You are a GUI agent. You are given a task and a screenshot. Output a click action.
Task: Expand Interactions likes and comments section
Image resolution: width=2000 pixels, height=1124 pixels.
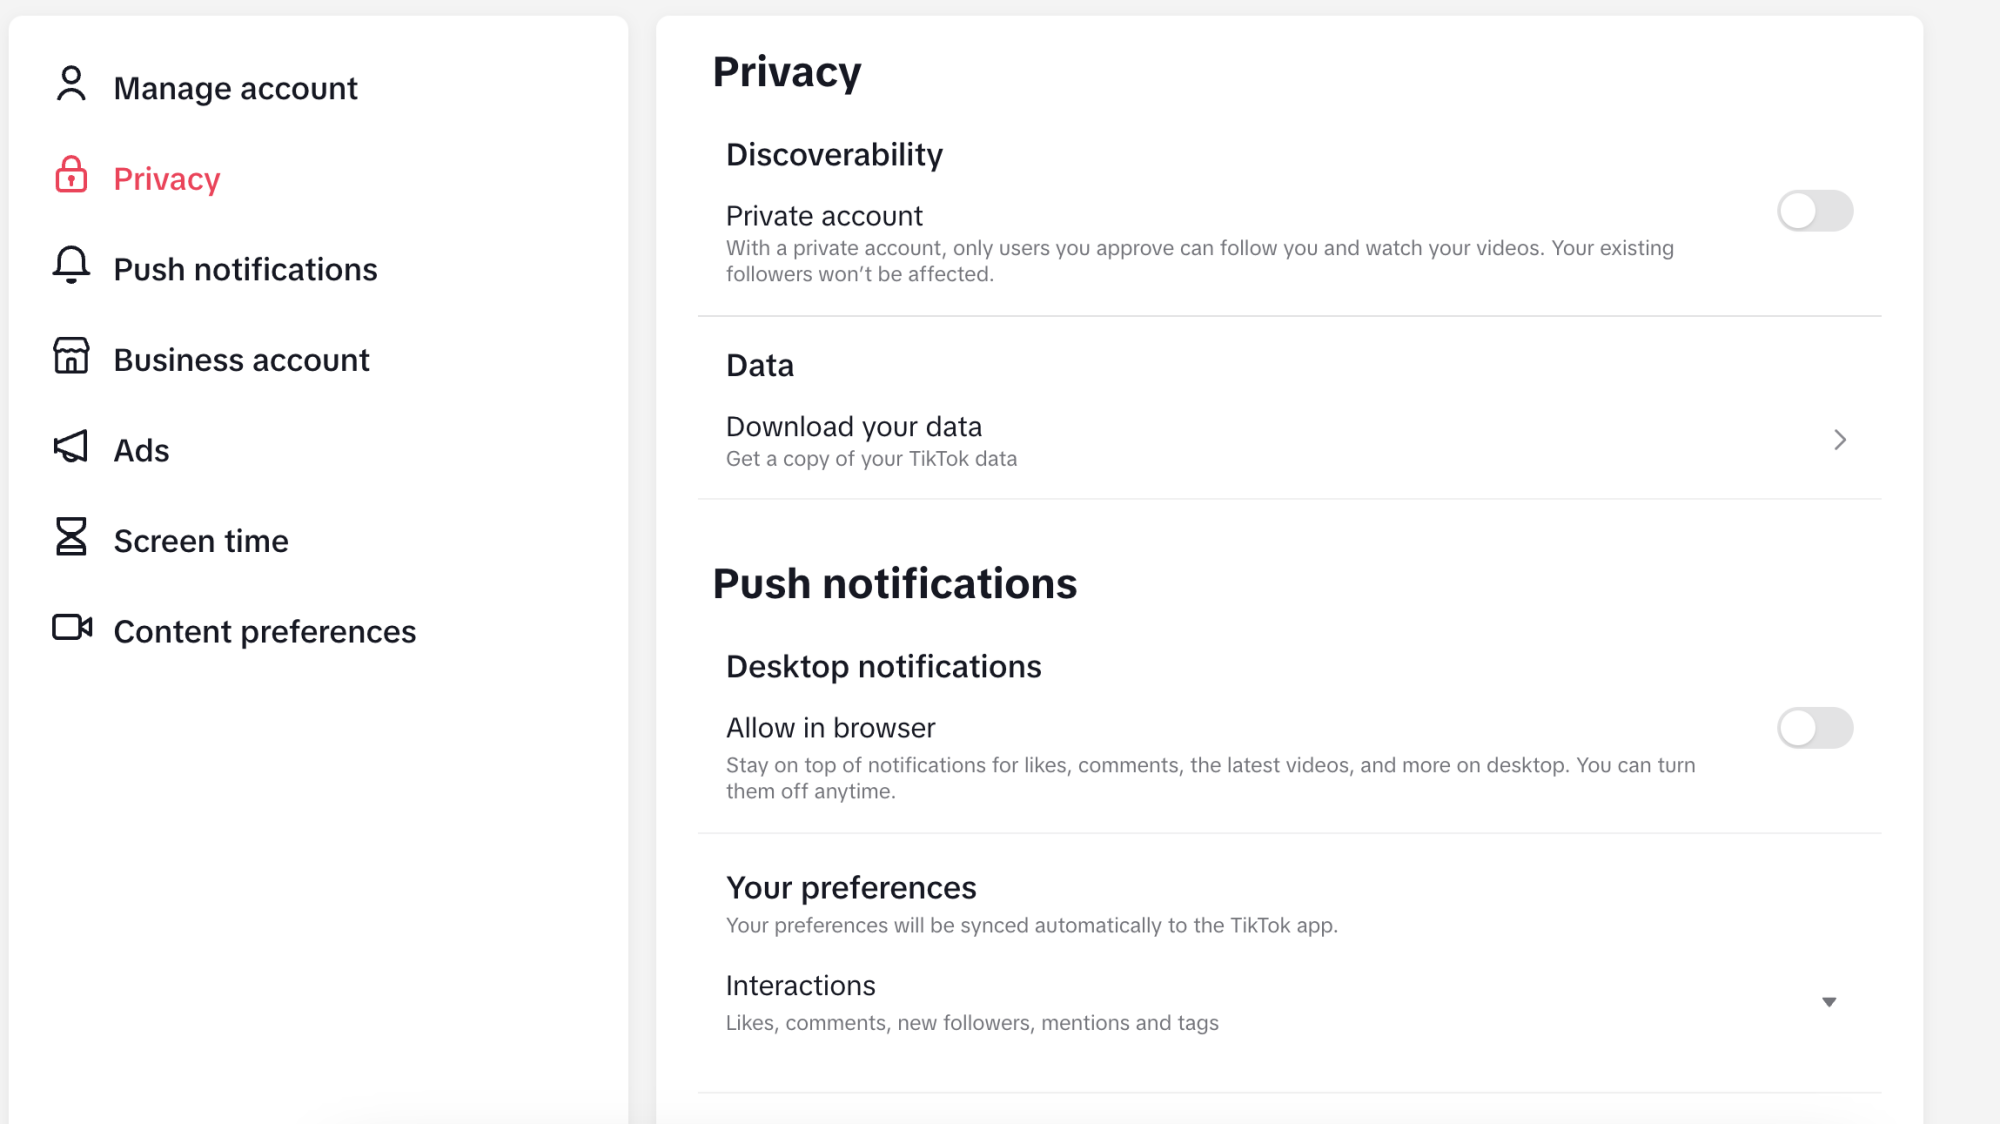pyautogui.click(x=1830, y=1002)
